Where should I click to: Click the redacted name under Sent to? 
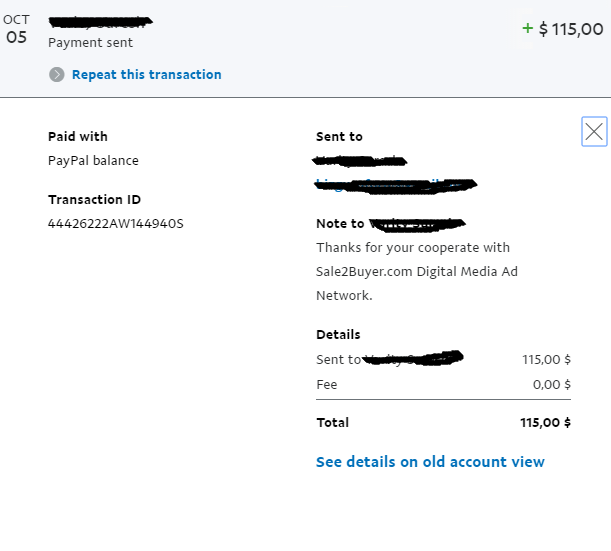[x=360, y=161]
